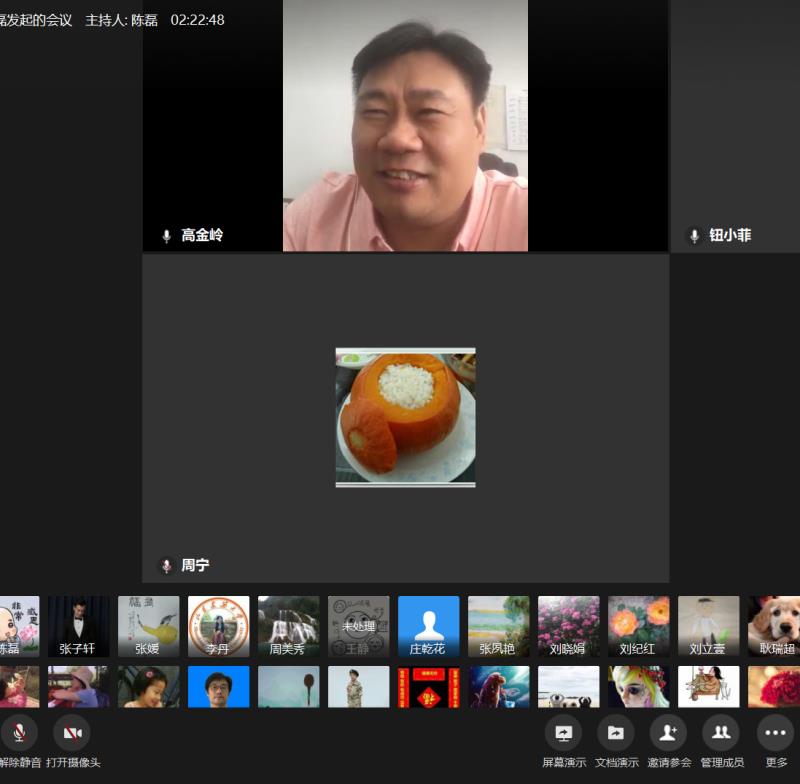Select participant 张凤艳 thumbnail
The width and height of the screenshot is (800, 784).
point(498,626)
